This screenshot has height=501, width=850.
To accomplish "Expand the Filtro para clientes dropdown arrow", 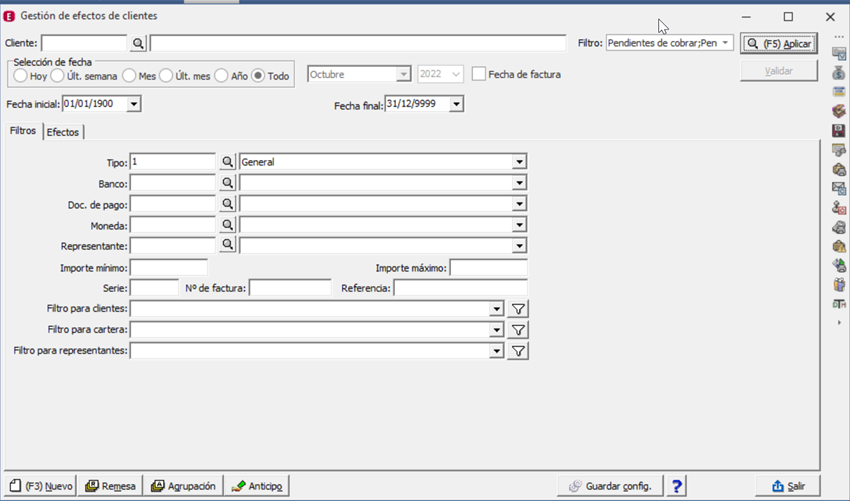I will [x=497, y=309].
